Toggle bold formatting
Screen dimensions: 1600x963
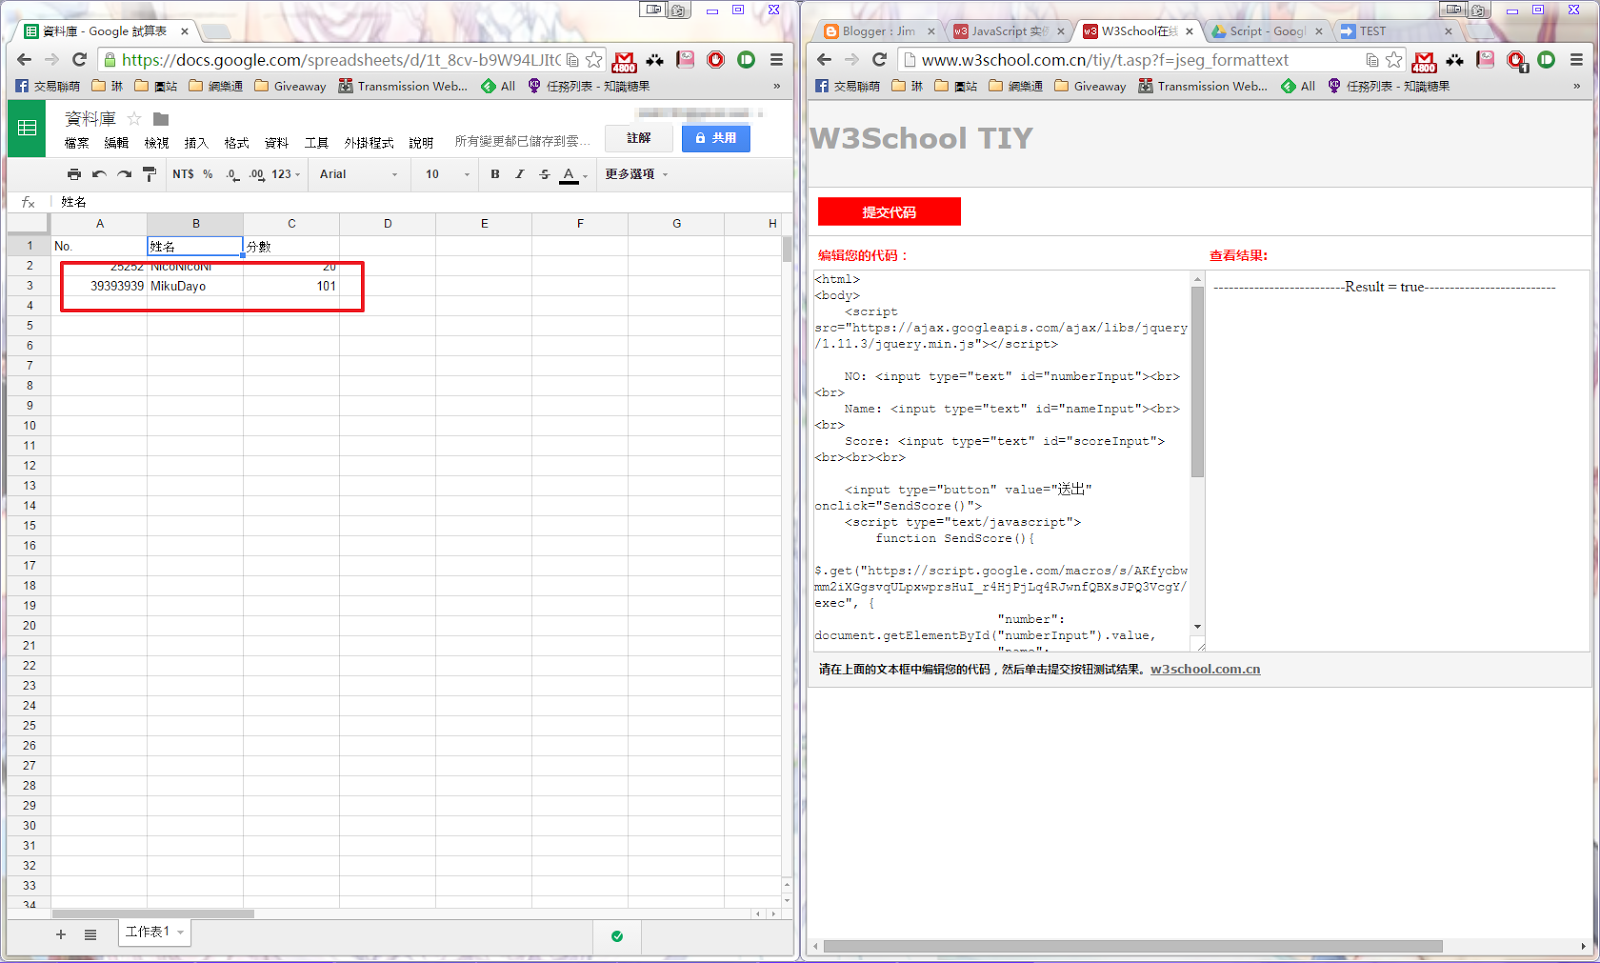(x=495, y=174)
